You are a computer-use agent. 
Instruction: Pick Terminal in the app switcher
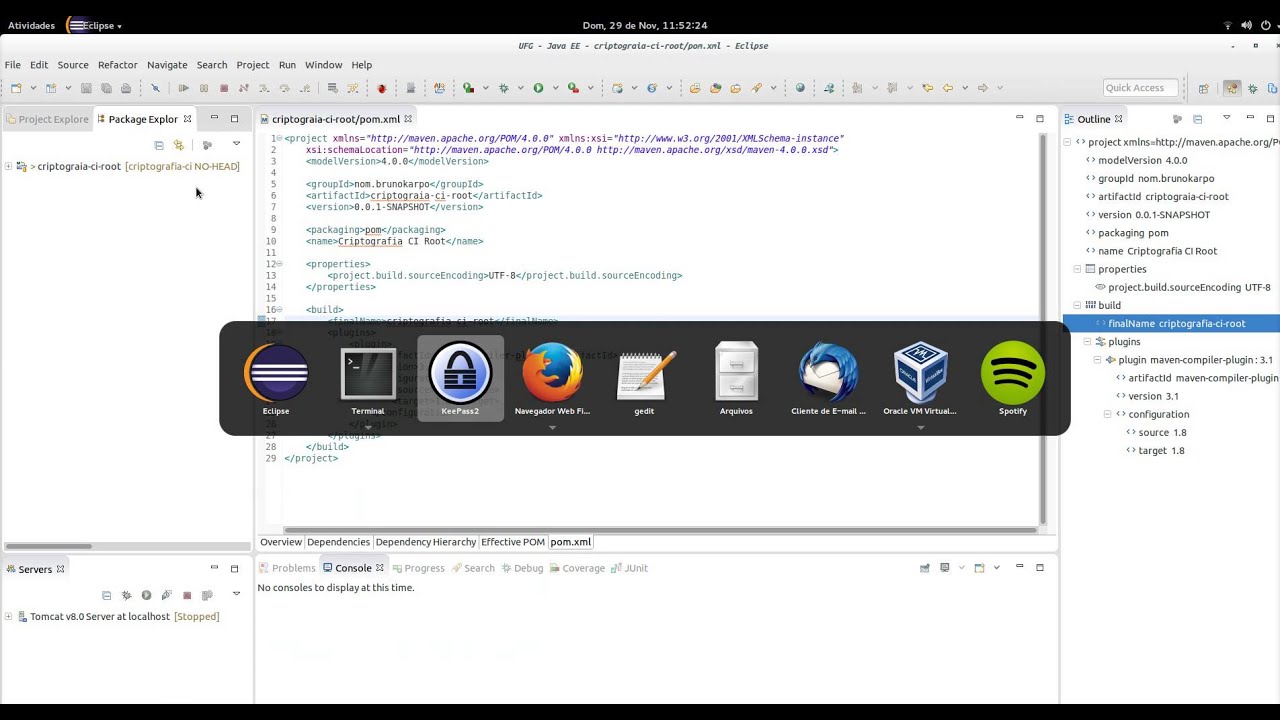tap(368, 379)
